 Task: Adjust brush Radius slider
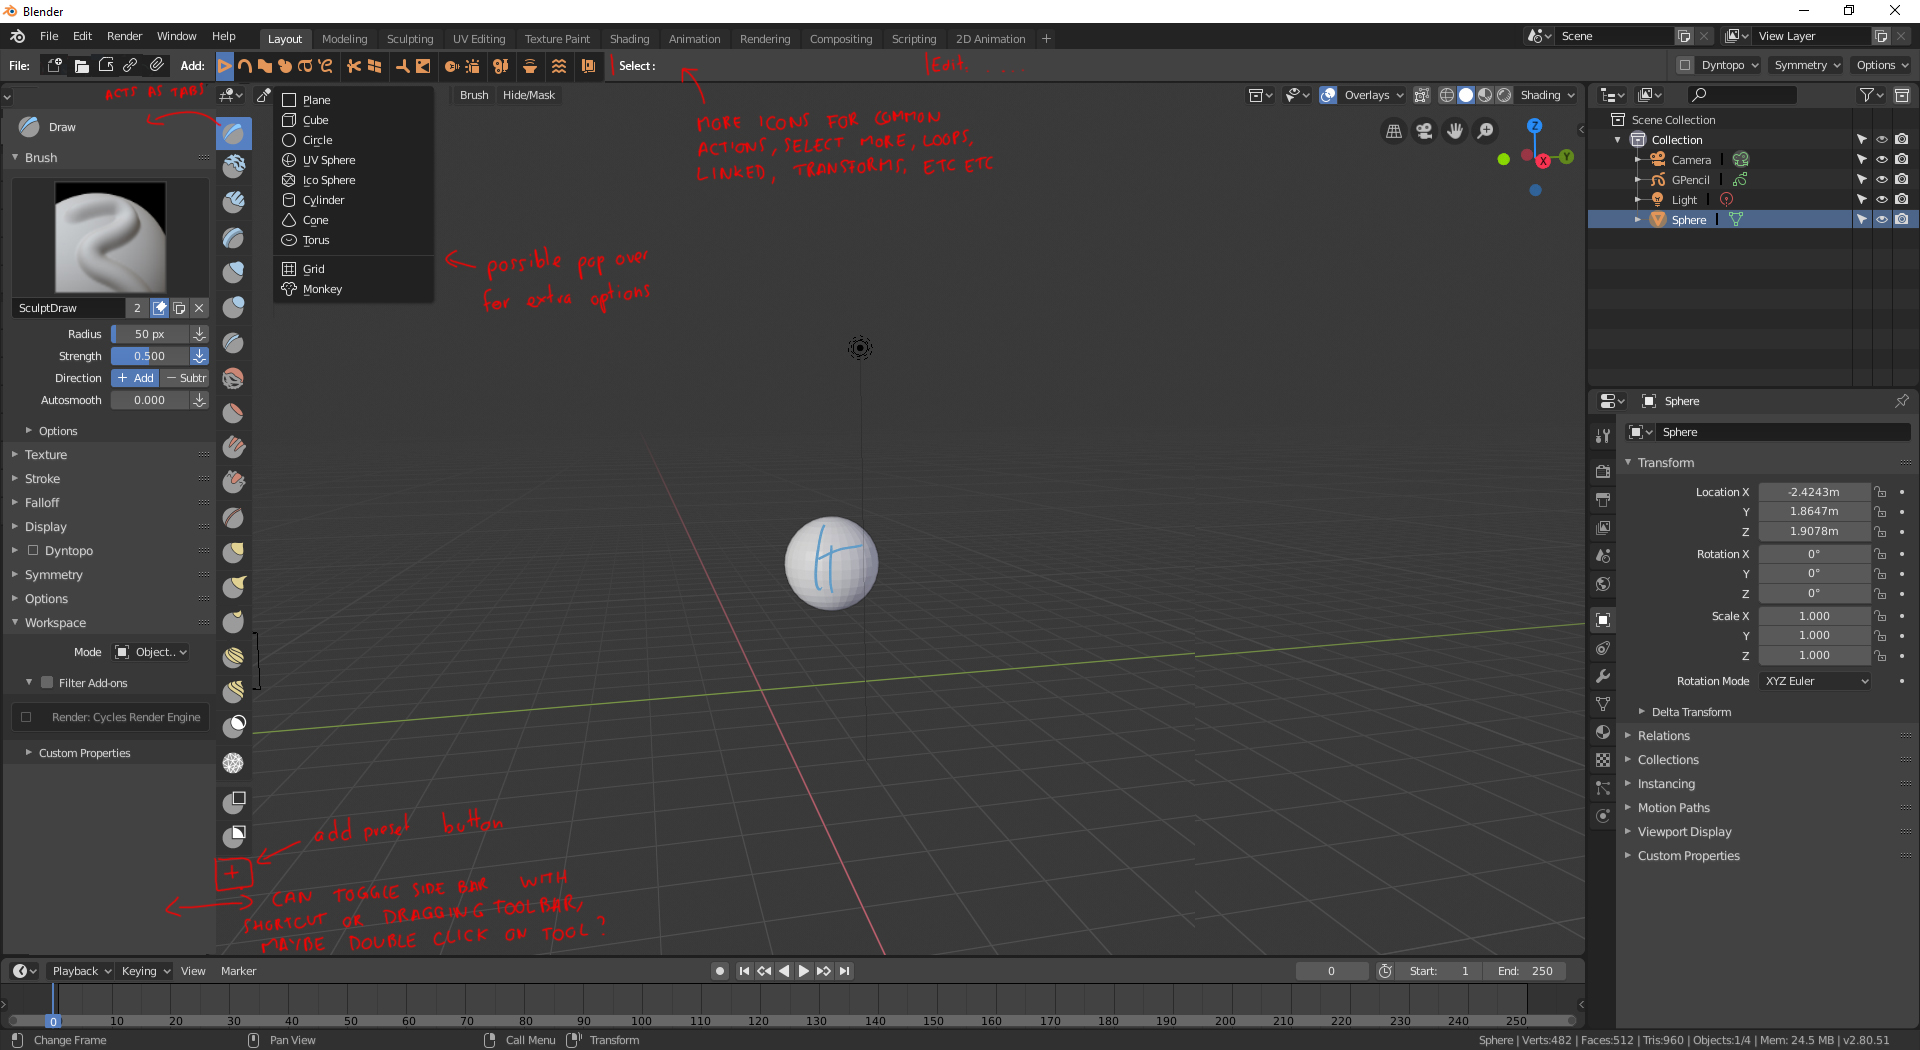click(x=150, y=334)
